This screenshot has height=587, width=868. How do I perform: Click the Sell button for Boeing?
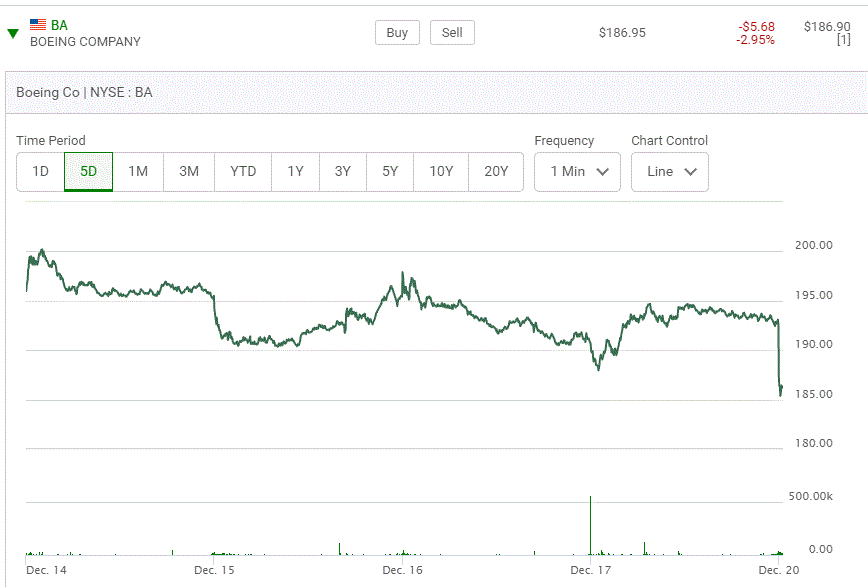(x=452, y=33)
